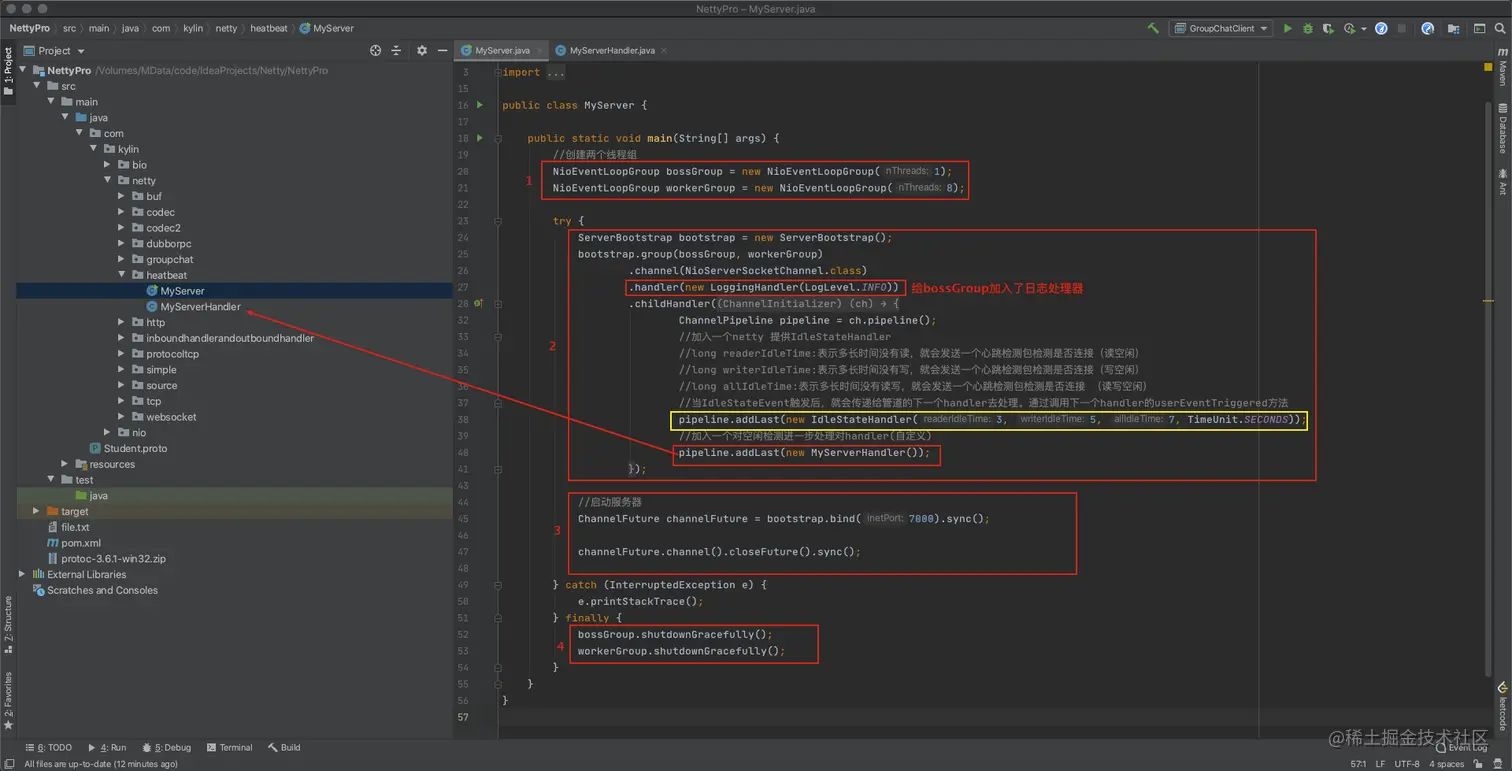Click the 4 spaces indent indicator
Image resolution: width=1512 pixels, height=771 pixels.
tap(1447, 764)
